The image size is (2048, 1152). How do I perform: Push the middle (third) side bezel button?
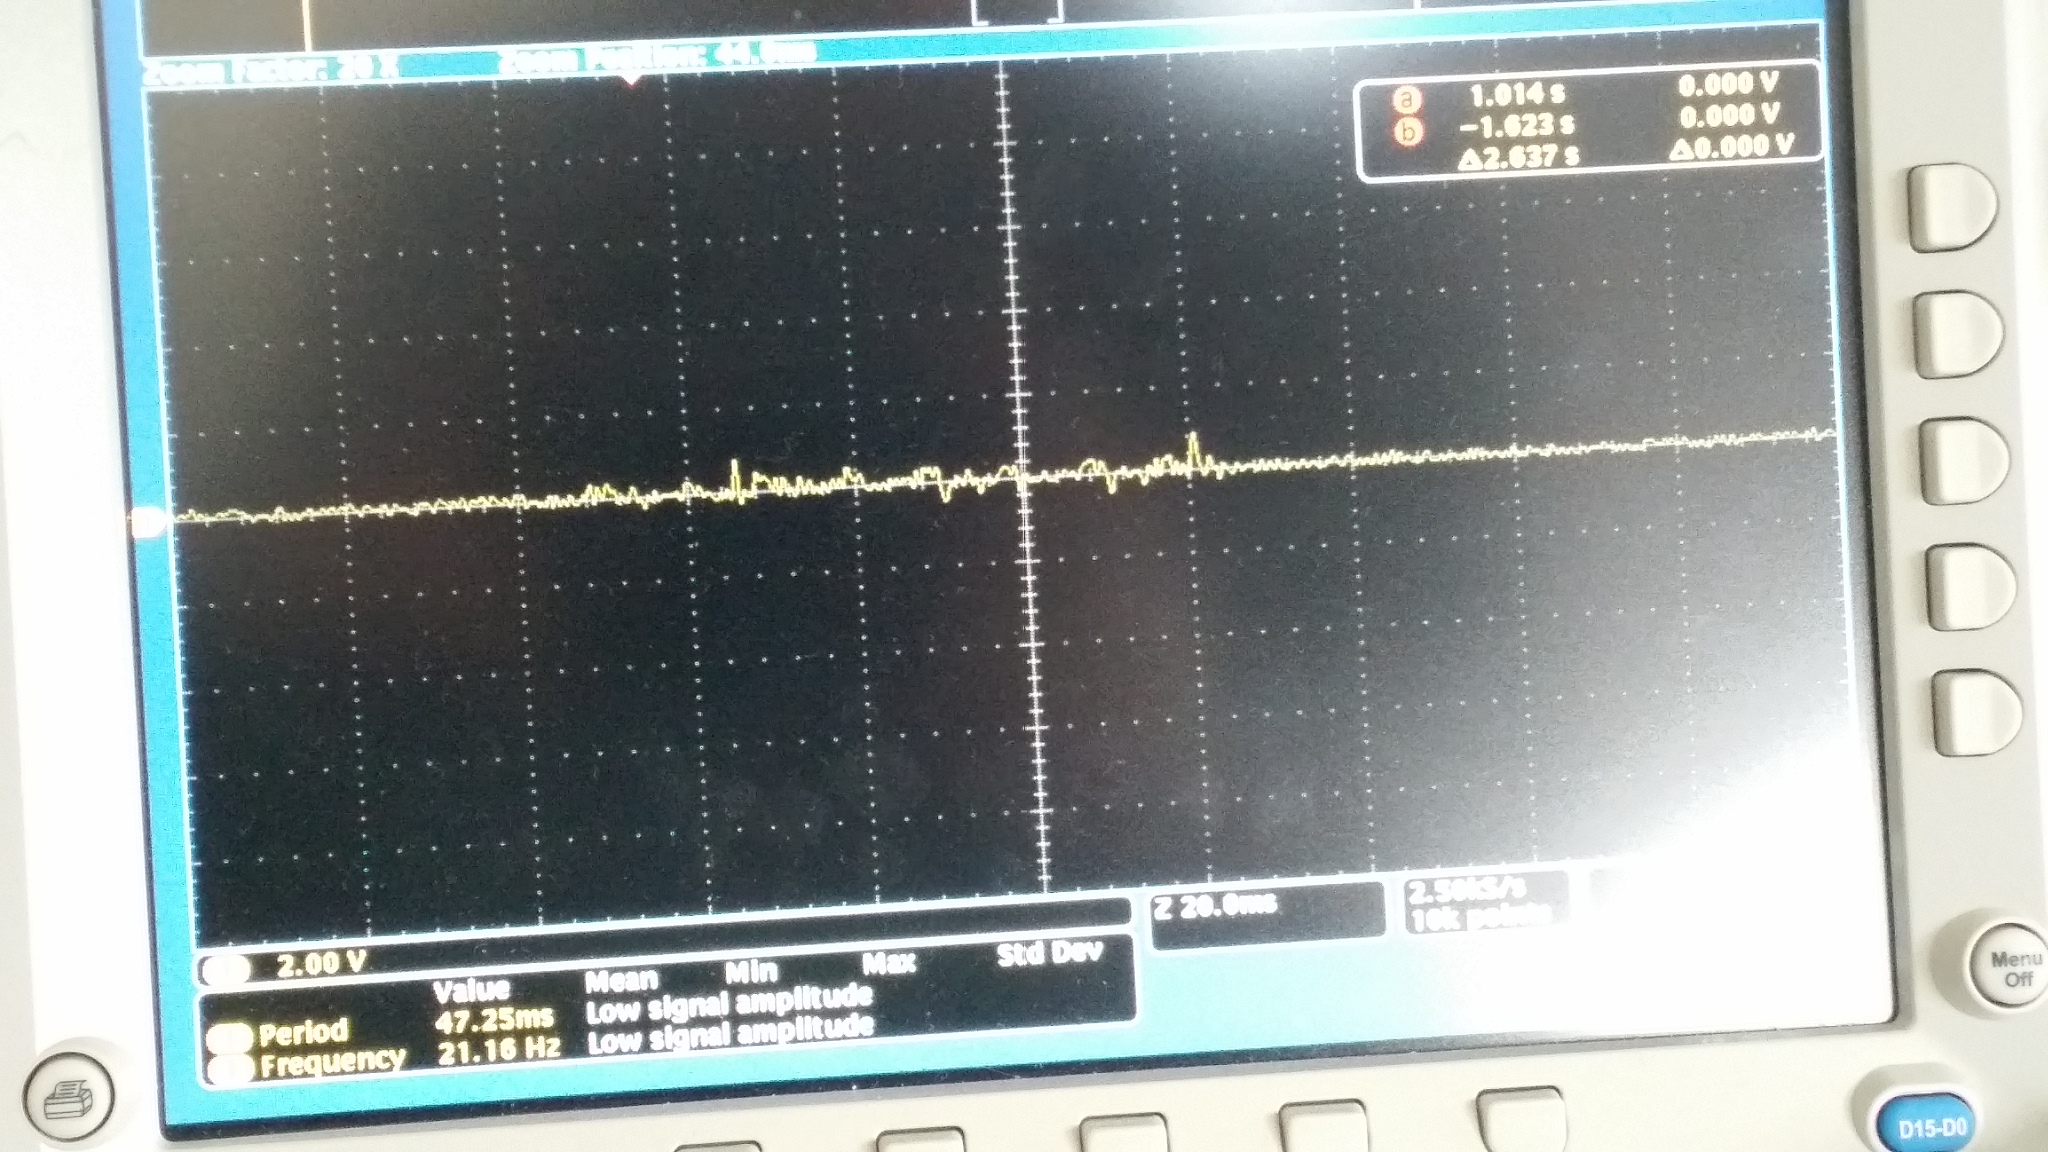(x=1964, y=460)
